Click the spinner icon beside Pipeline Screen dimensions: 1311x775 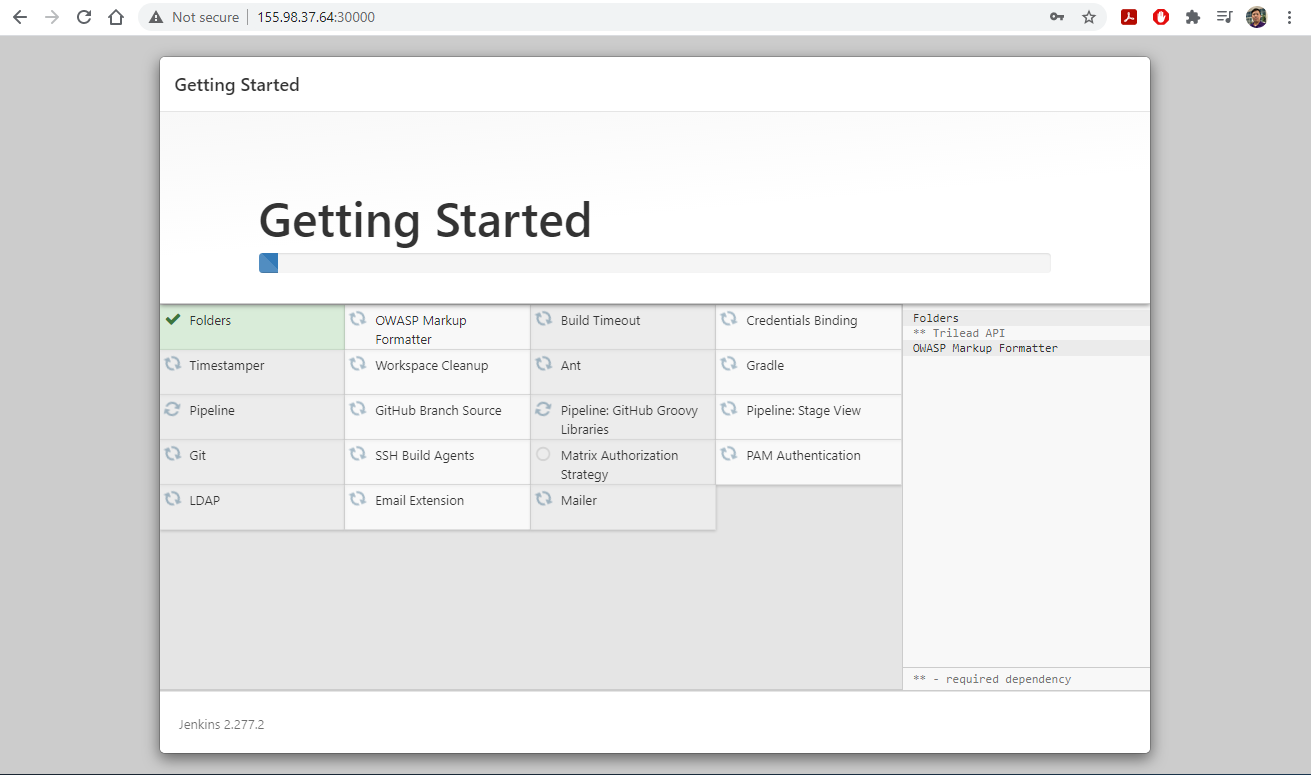point(173,410)
